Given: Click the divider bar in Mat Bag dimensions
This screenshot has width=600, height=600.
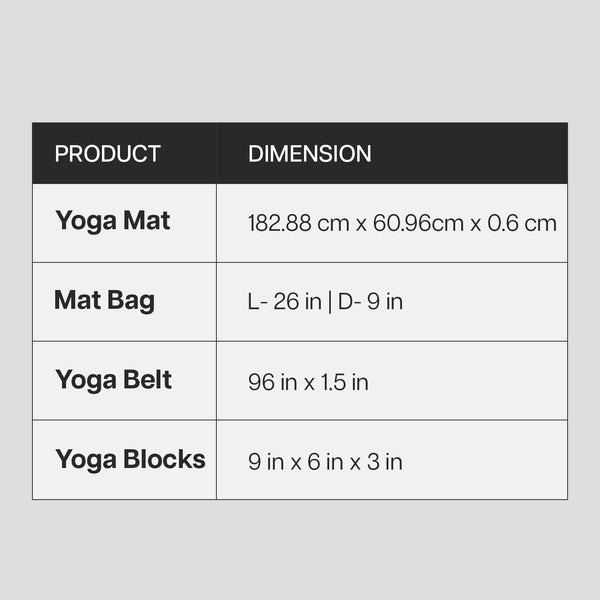Looking at the screenshot, I should click(x=330, y=302).
